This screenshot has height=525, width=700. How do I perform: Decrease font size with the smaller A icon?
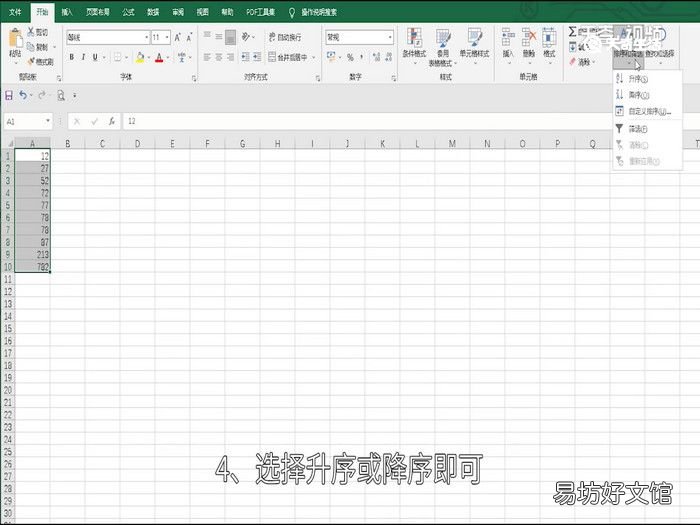click(x=189, y=38)
